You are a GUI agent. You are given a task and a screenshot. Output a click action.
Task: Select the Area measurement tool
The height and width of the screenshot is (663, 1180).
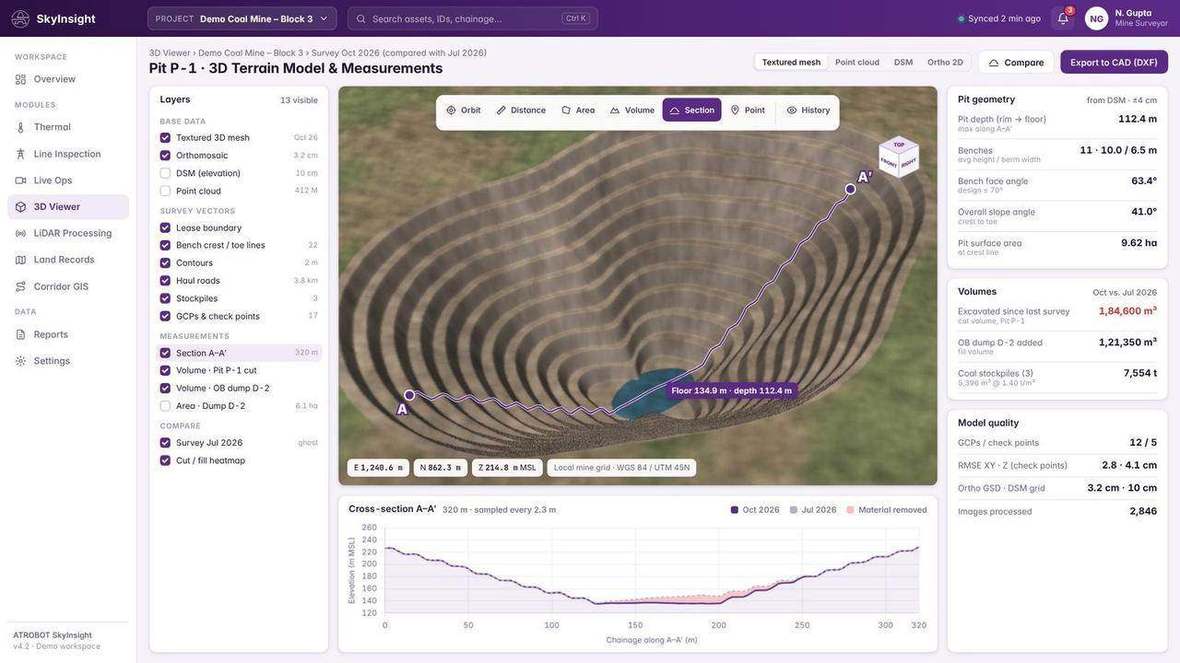tap(578, 110)
